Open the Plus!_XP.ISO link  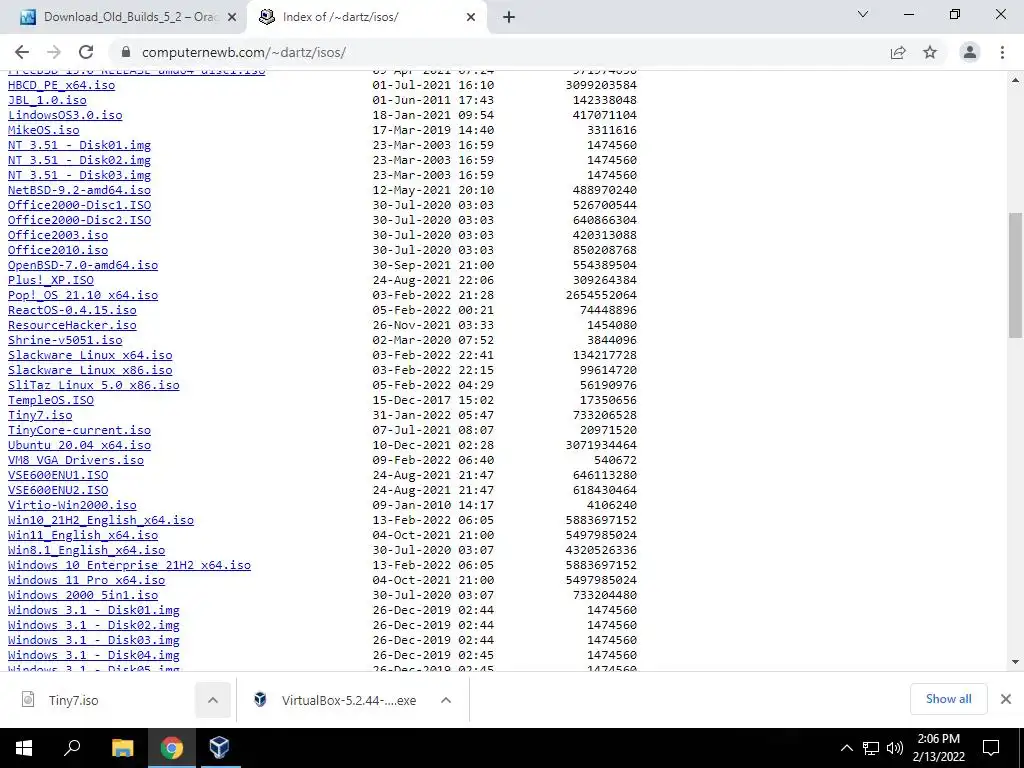pyautogui.click(x=51, y=280)
